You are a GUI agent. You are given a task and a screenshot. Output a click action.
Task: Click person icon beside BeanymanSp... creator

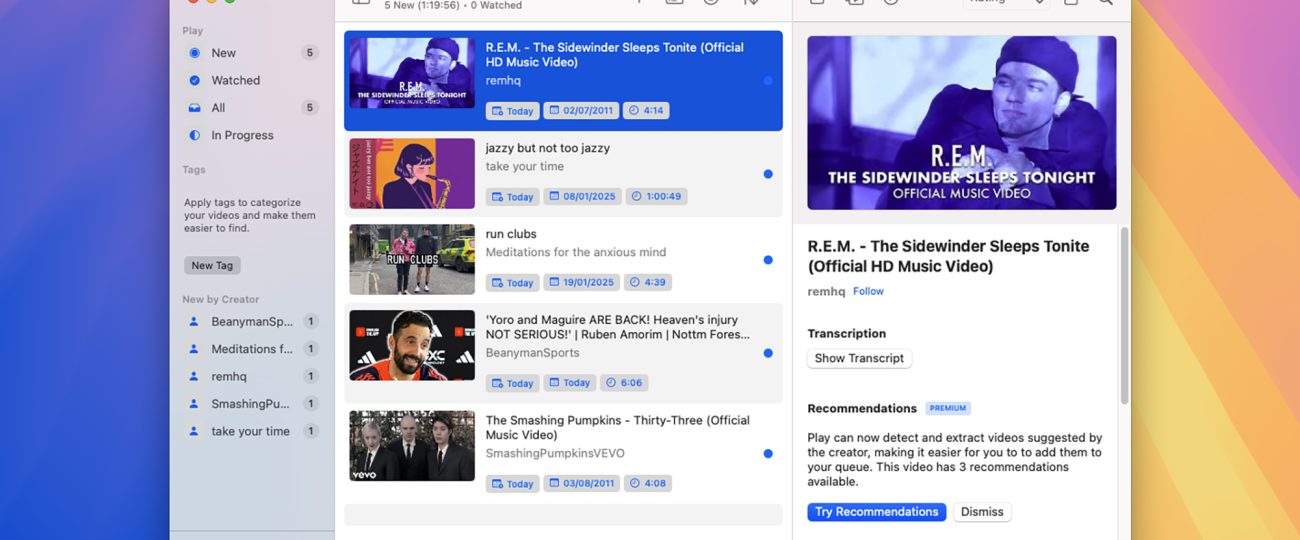click(x=194, y=322)
